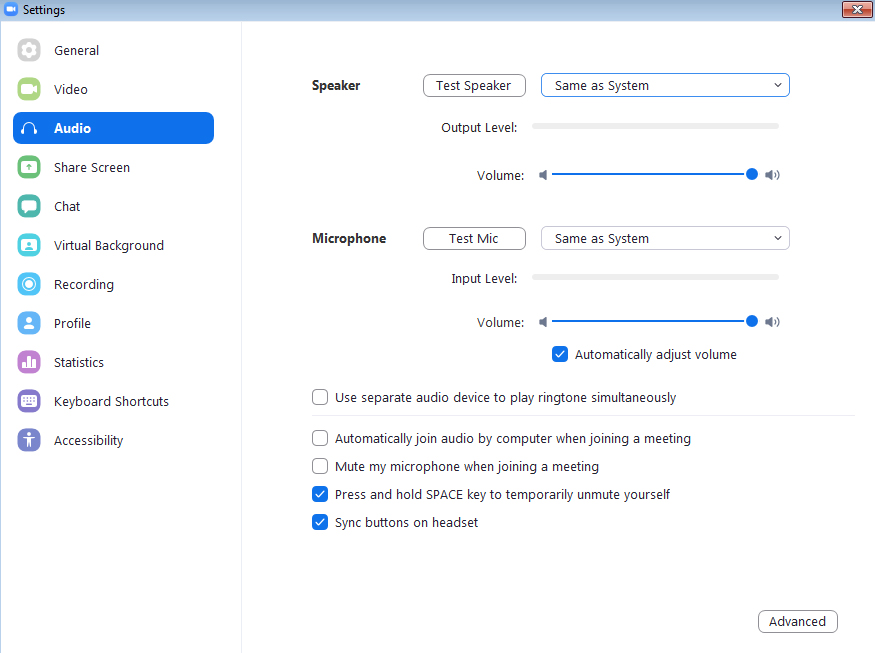Click the Test Speaker button
The image size is (875, 653).
(474, 85)
